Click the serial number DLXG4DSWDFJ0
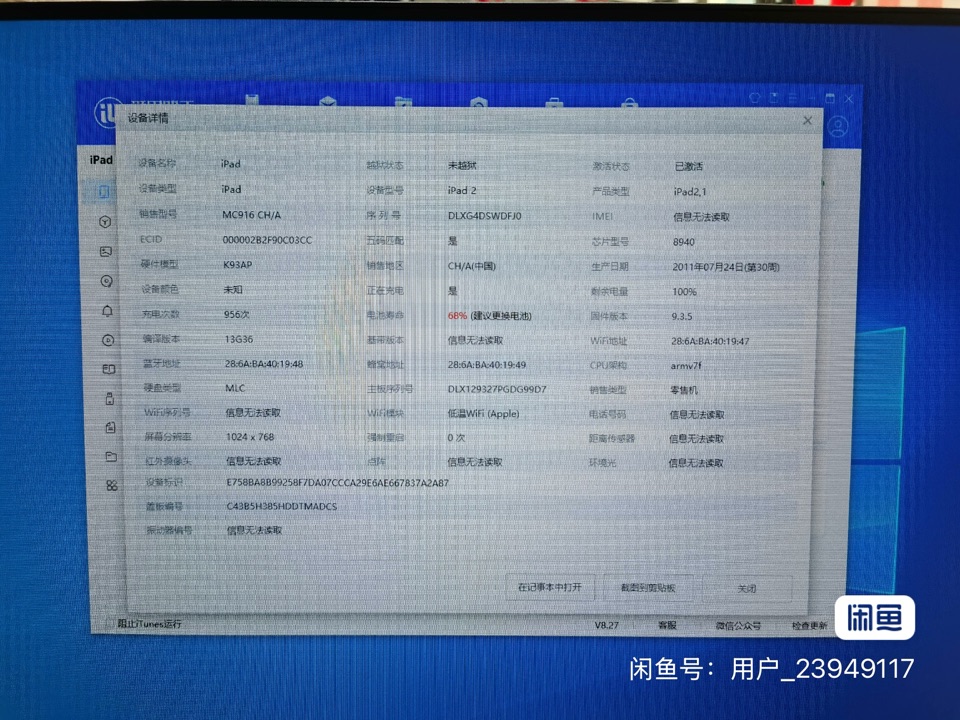 484,216
